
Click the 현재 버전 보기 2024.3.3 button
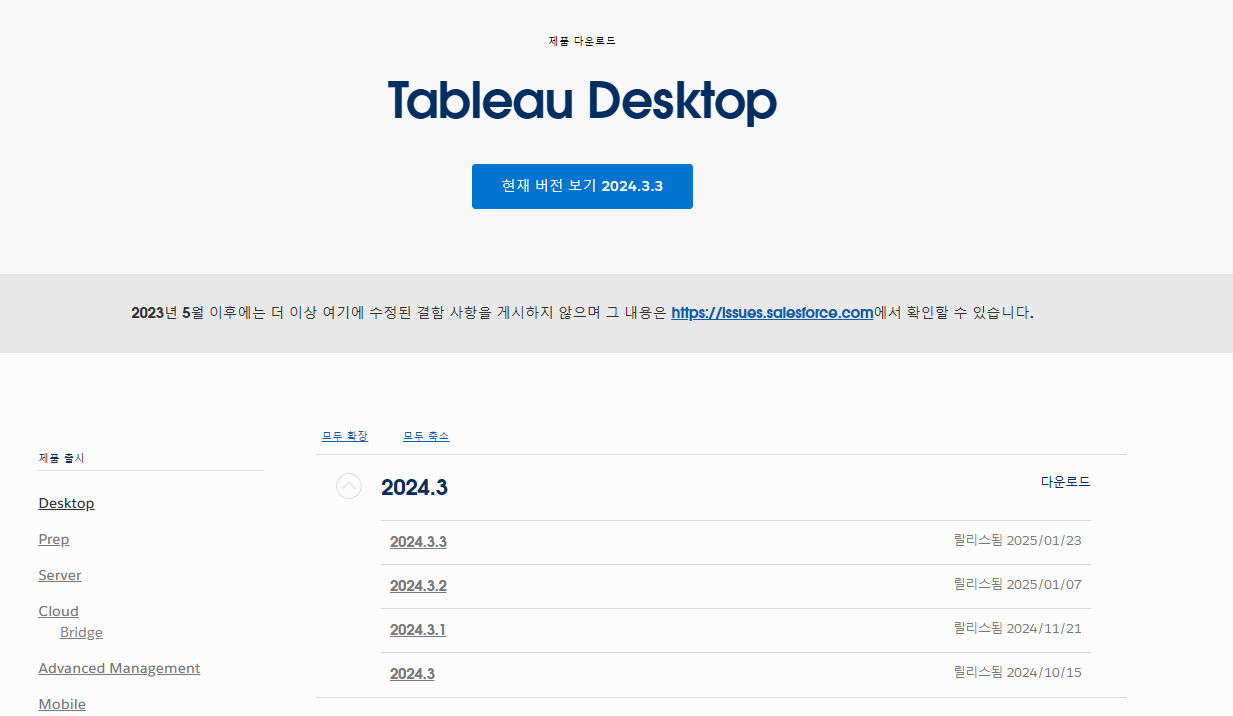(x=582, y=186)
